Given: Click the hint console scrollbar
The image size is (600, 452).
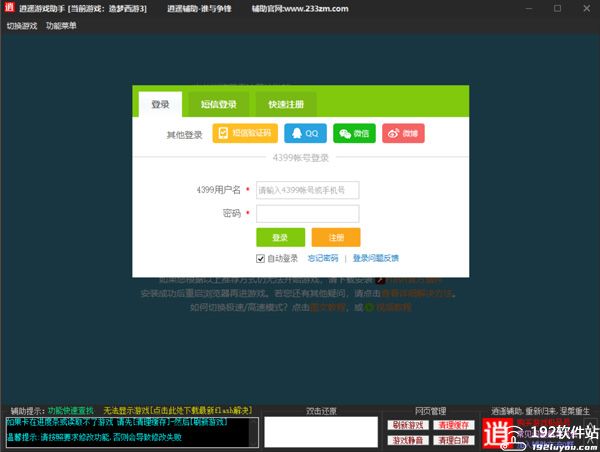Looking at the screenshot, I should pos(253,432).
